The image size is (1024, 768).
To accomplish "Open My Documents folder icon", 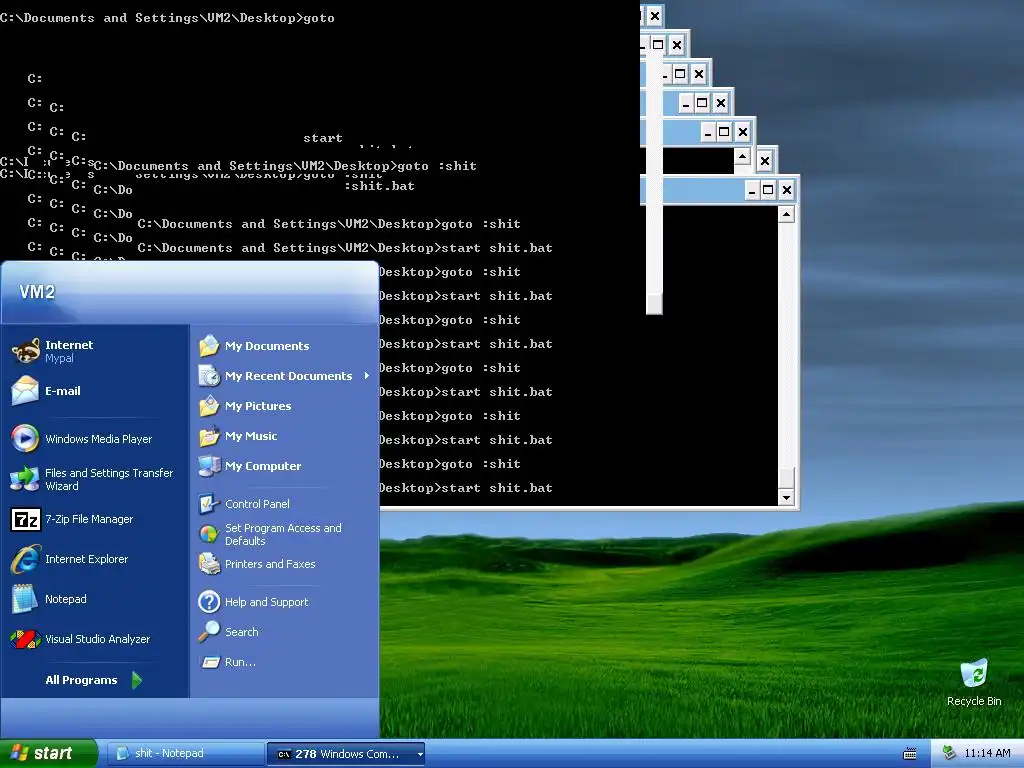I will coord(210,345).
